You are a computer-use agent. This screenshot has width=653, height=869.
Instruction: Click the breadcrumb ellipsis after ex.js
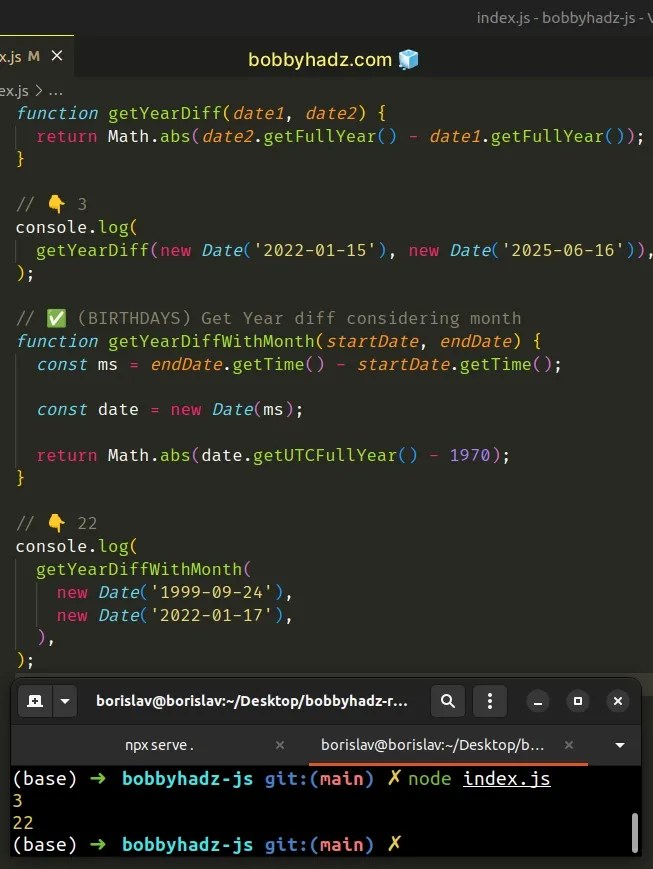coord(55,91)
